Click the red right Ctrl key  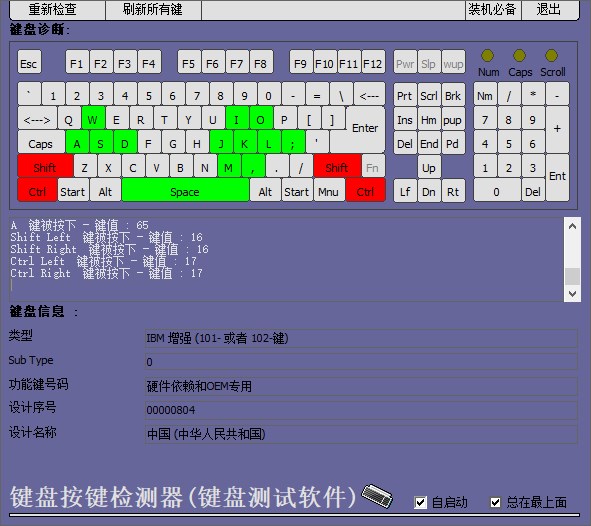365,190
